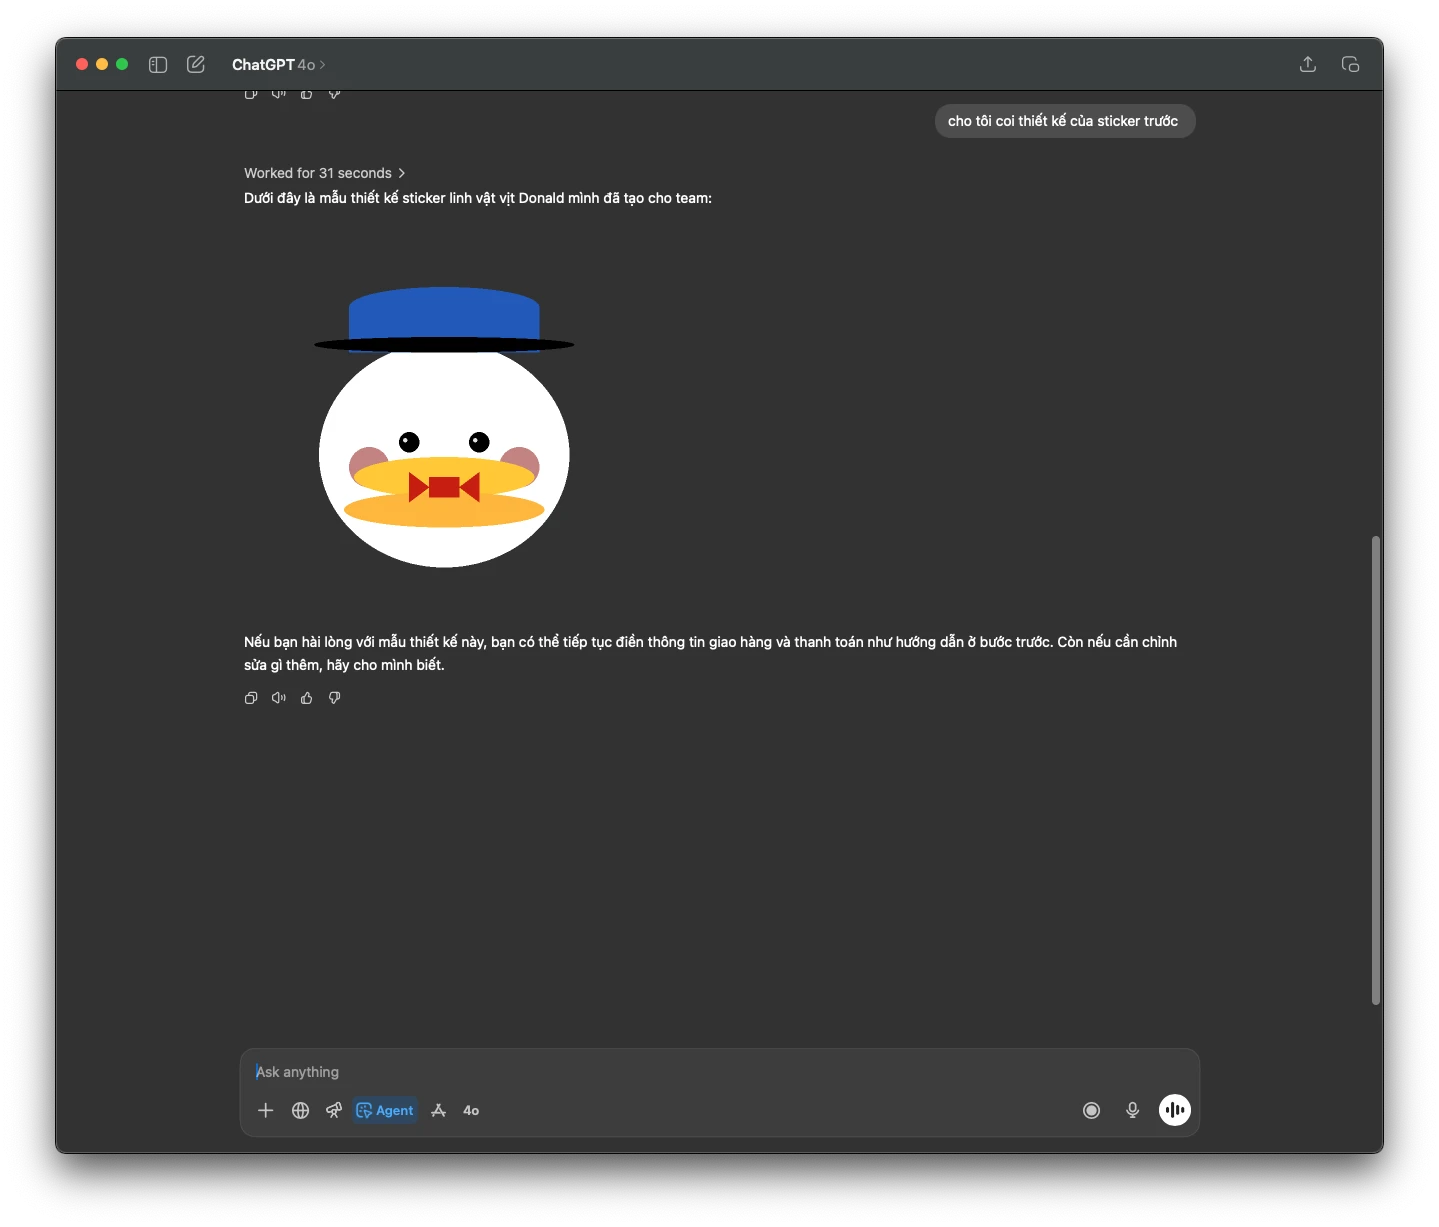Give thumbs up to sticker response
1439x1227 pixels.
[x=307, y=698]
